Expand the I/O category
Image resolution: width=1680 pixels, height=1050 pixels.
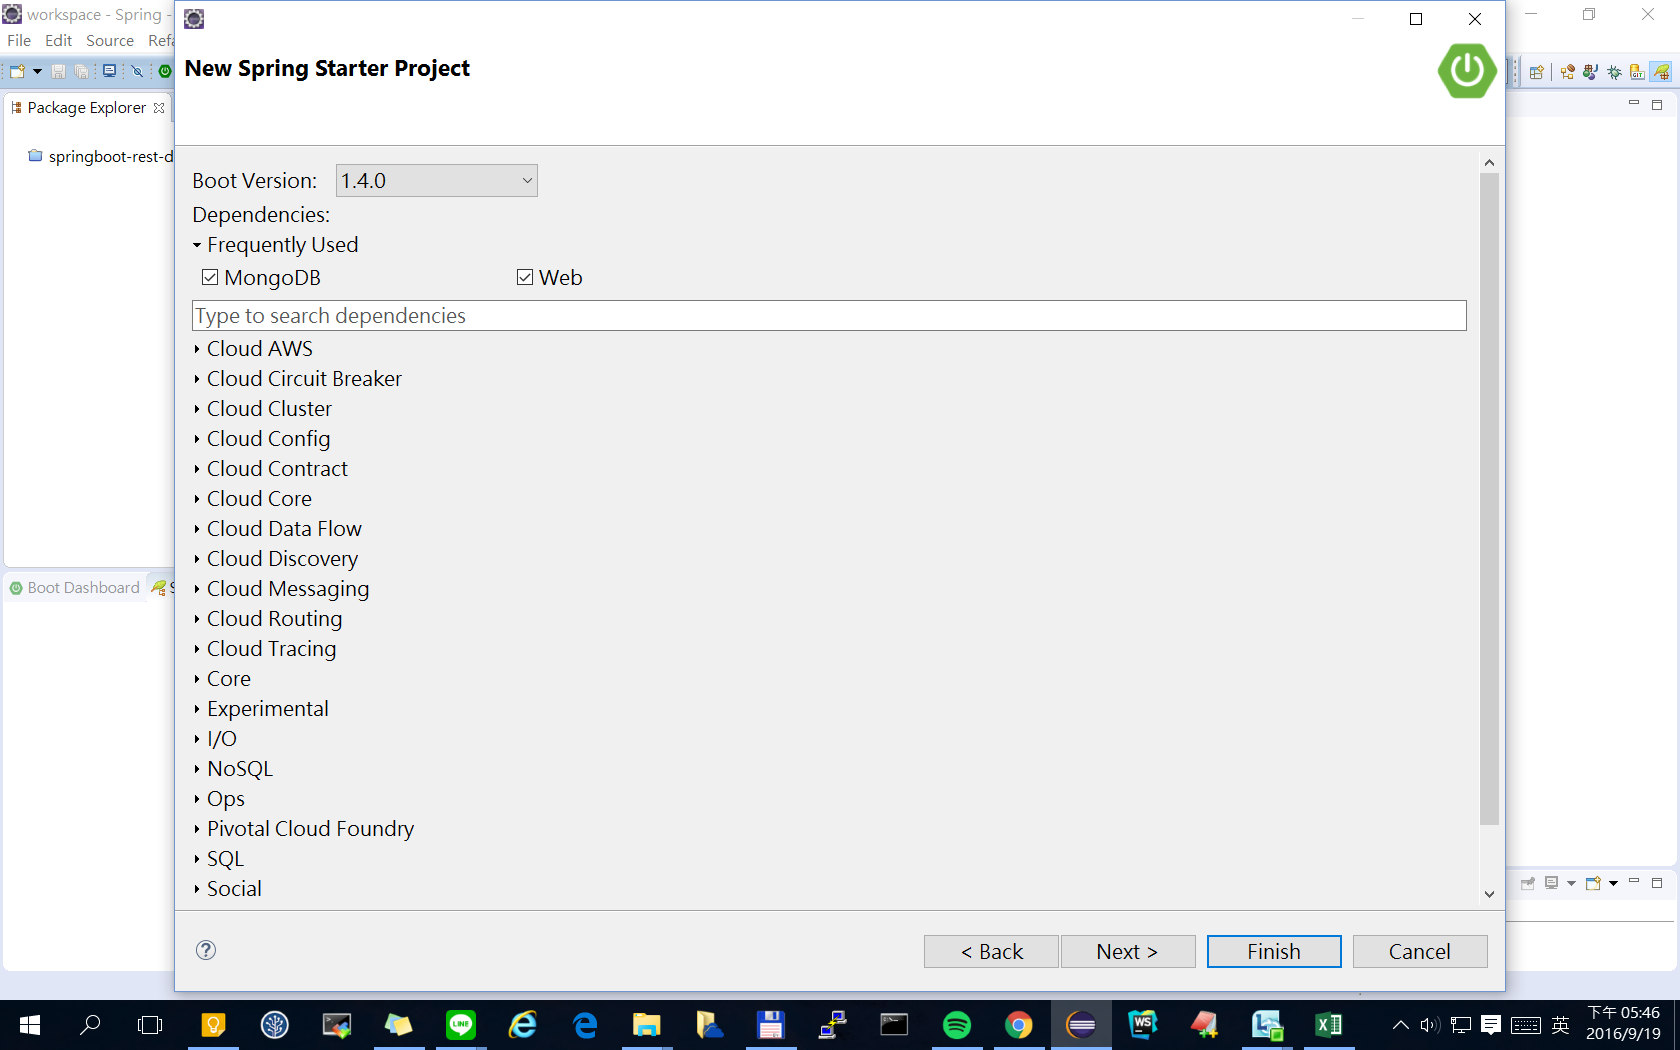[197, 739]
